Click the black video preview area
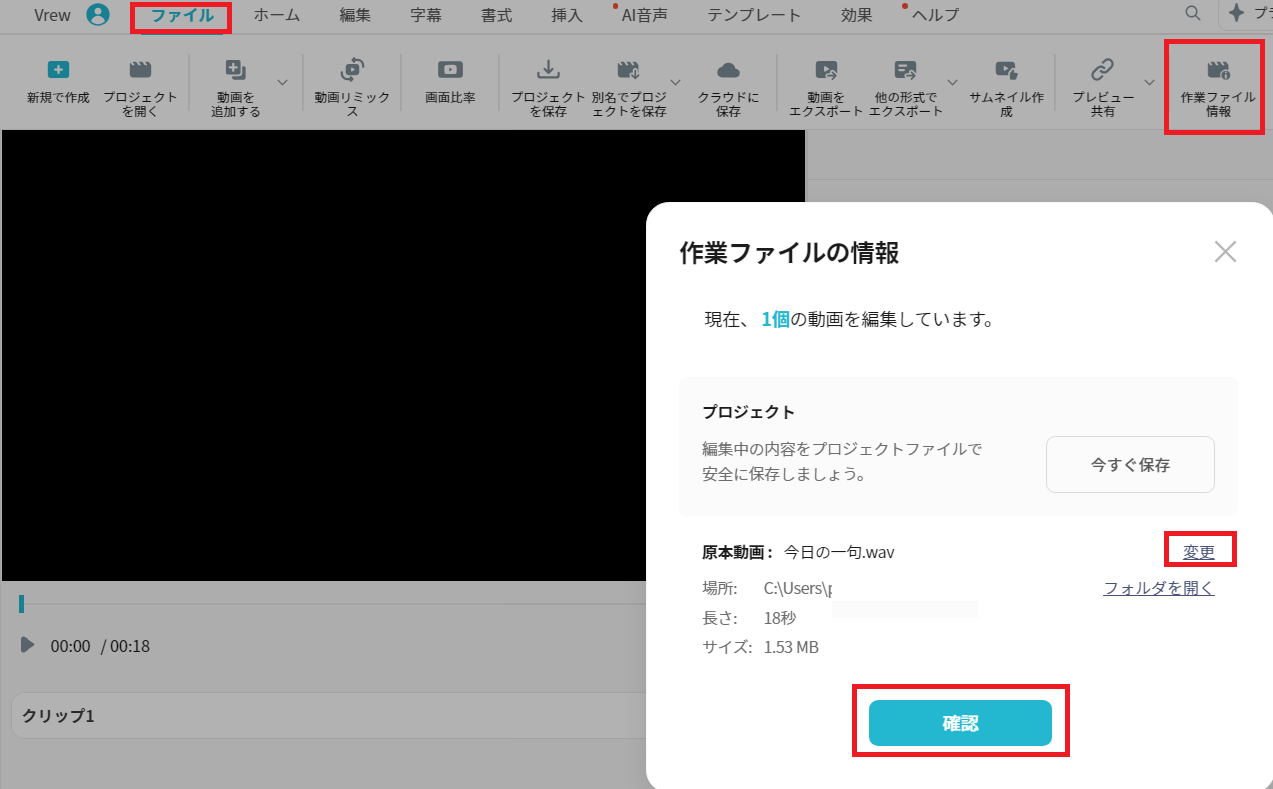This screenshot has width=1273, height=789. point(403,355)
